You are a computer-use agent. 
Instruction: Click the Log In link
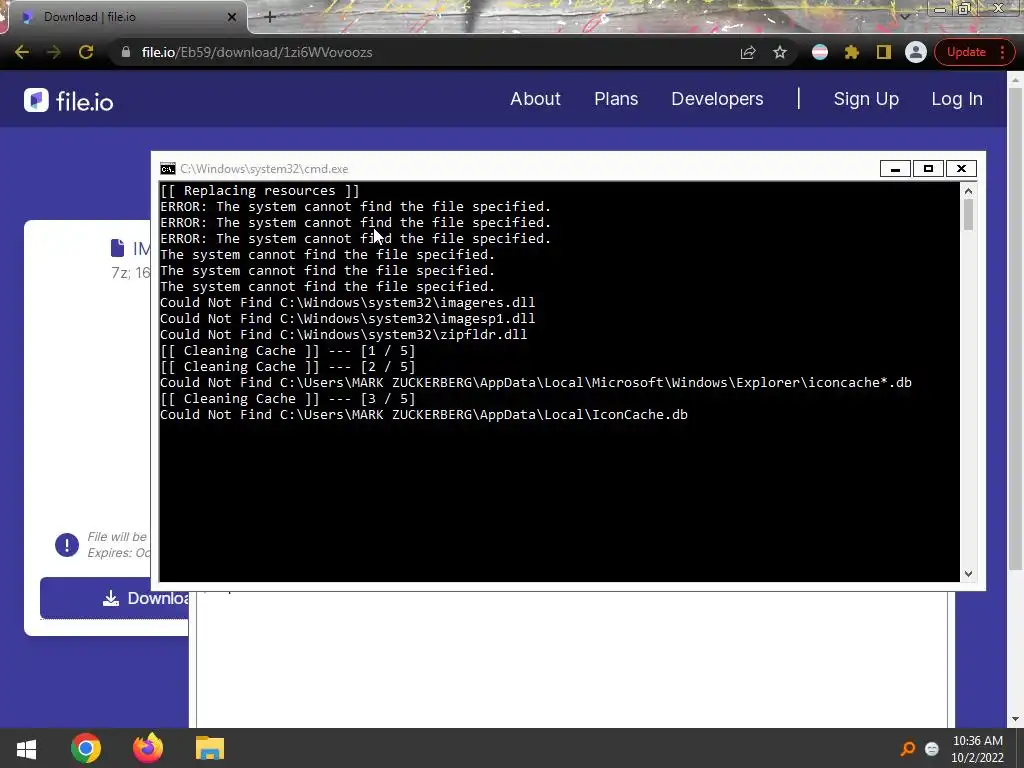pyautogui.click(x=957, y=99)
